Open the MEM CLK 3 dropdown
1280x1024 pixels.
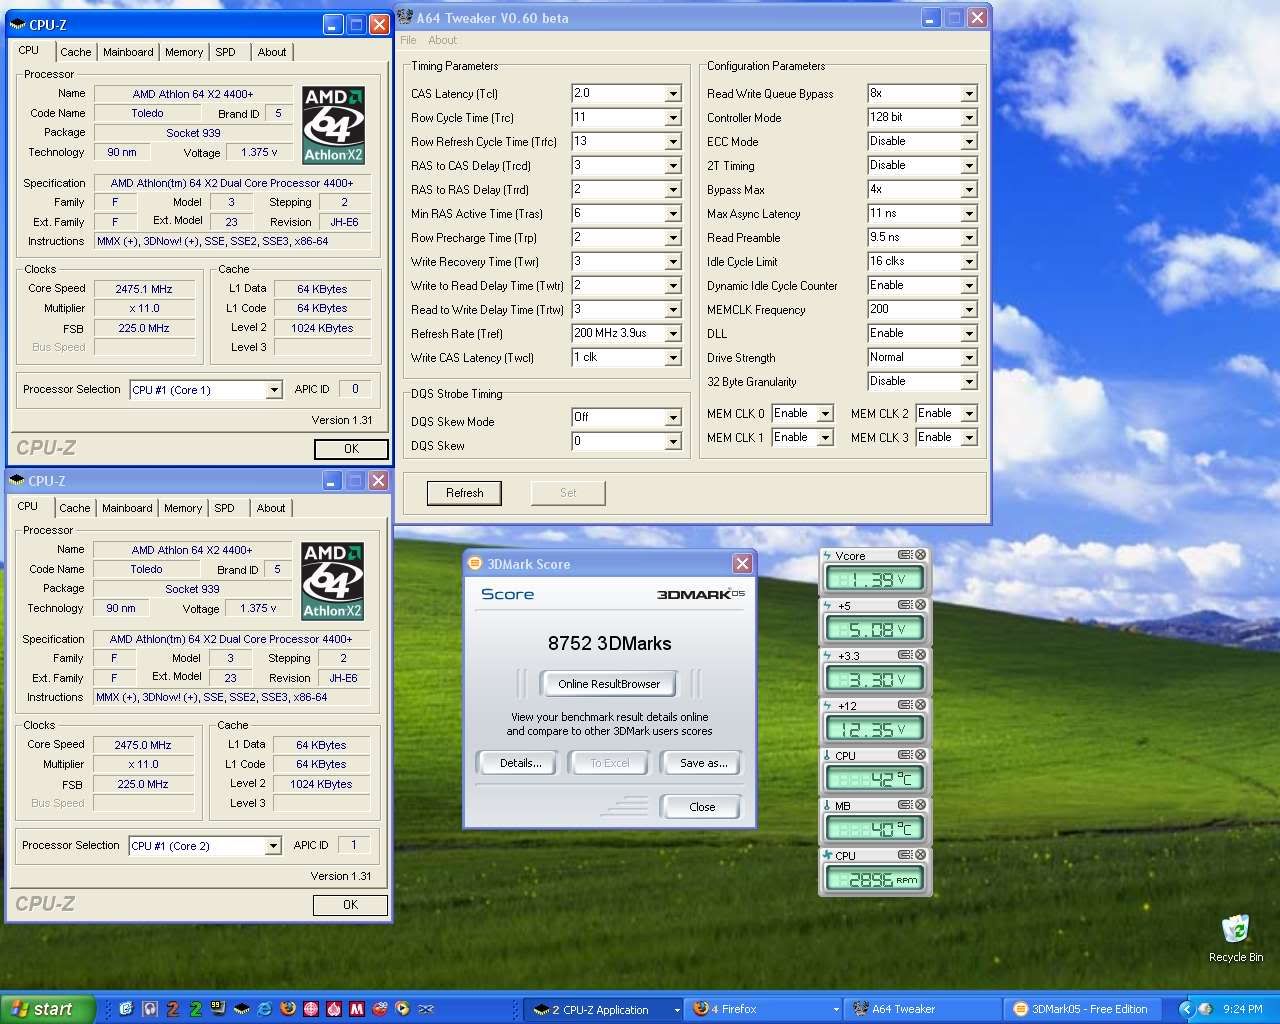pyautogui.click(x=969, y=438)
